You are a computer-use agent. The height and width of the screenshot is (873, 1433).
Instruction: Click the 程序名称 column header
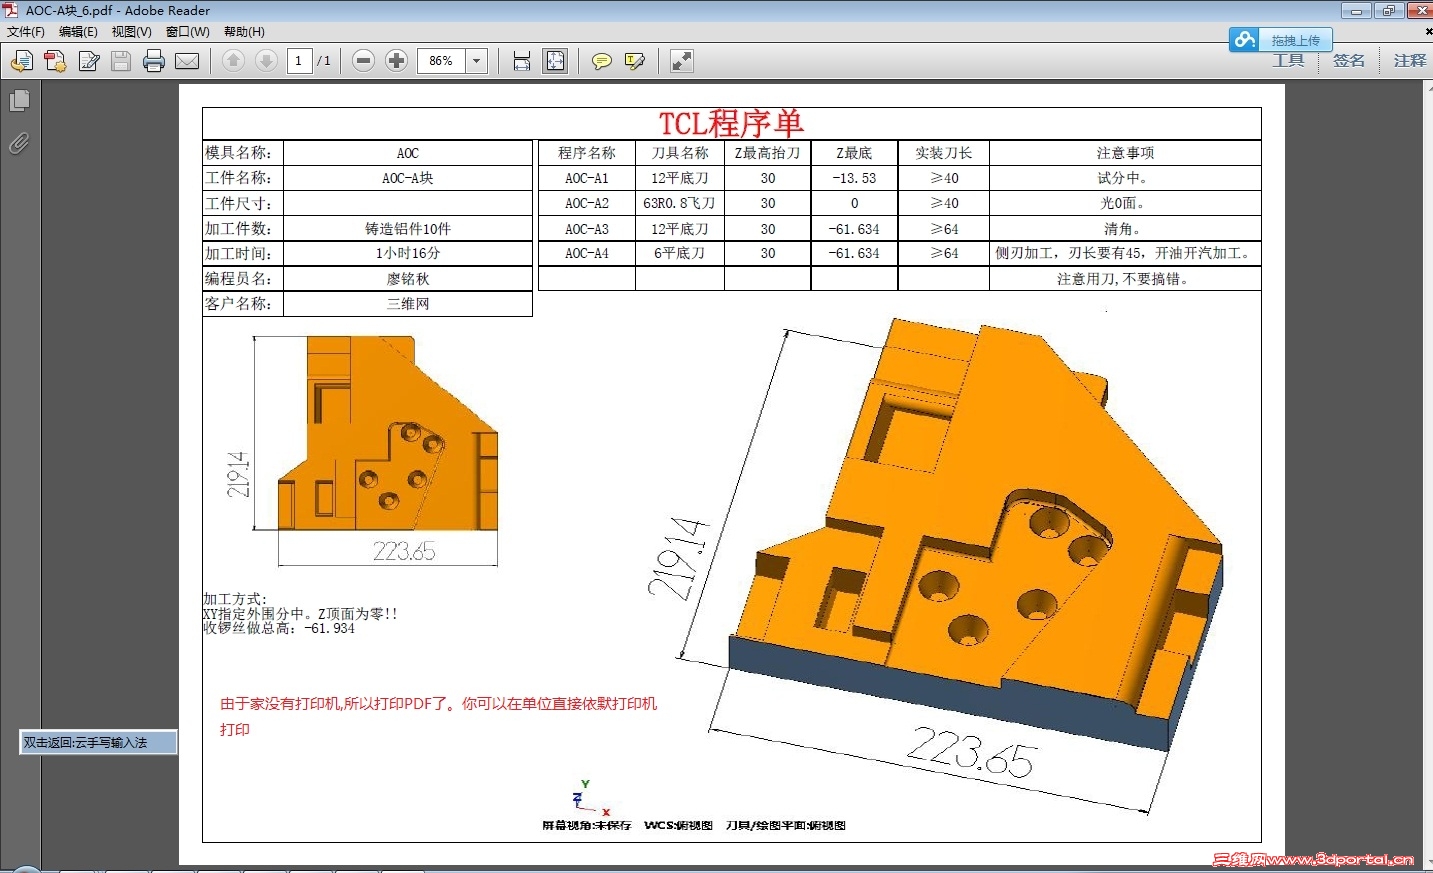coord(587,153)
